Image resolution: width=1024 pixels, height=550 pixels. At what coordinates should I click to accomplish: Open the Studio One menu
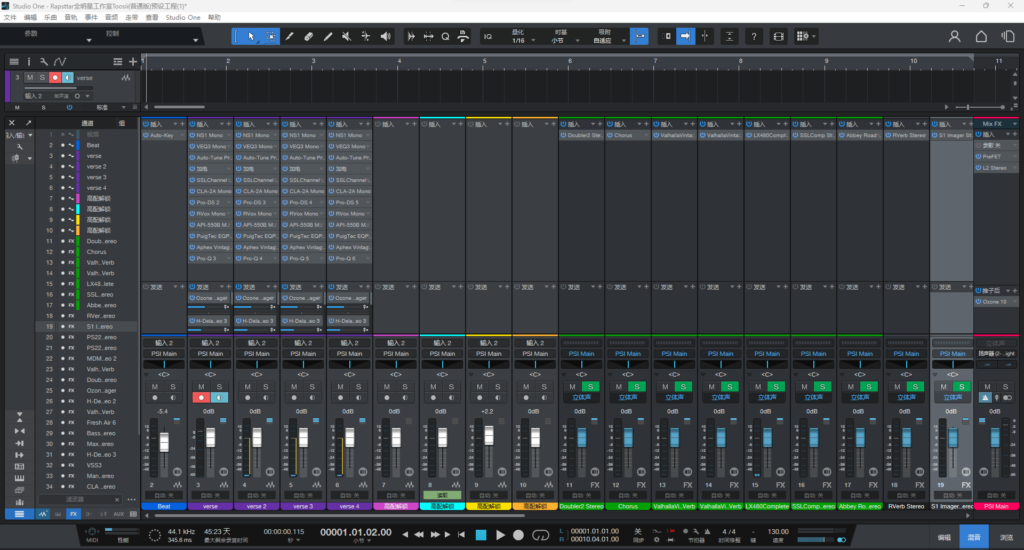coord(181,18)
